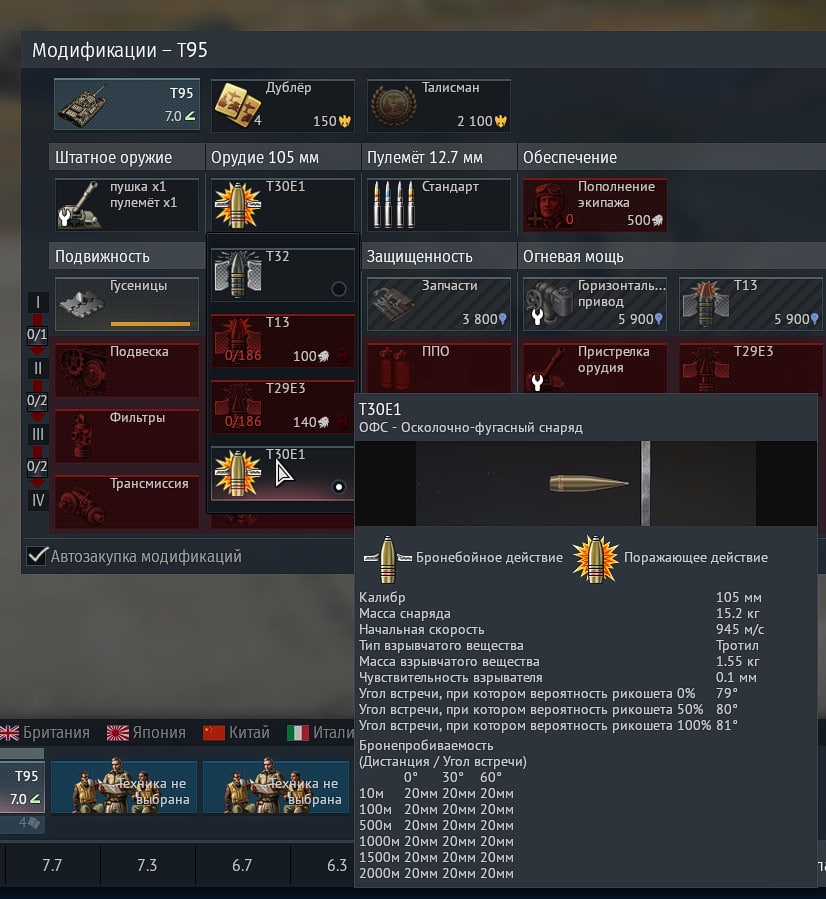Select the Трансмиссия transmission modification

[127, 502]
